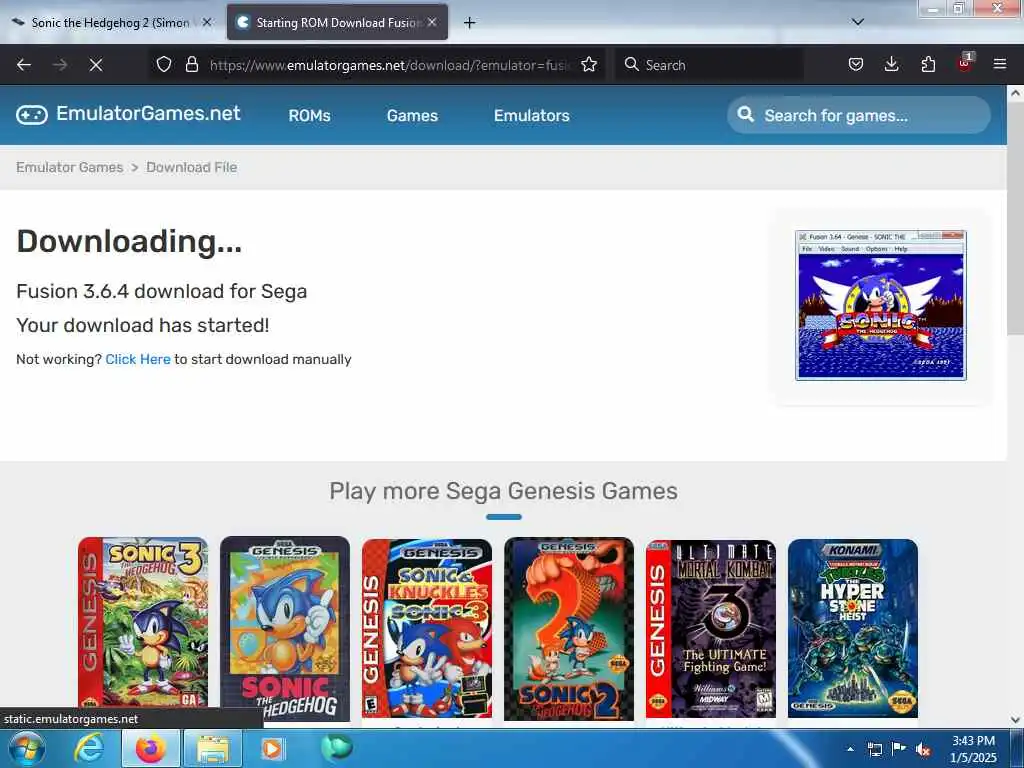Click the network tray icon
This screenshot has width=1024, height=768.
[874, 749]
